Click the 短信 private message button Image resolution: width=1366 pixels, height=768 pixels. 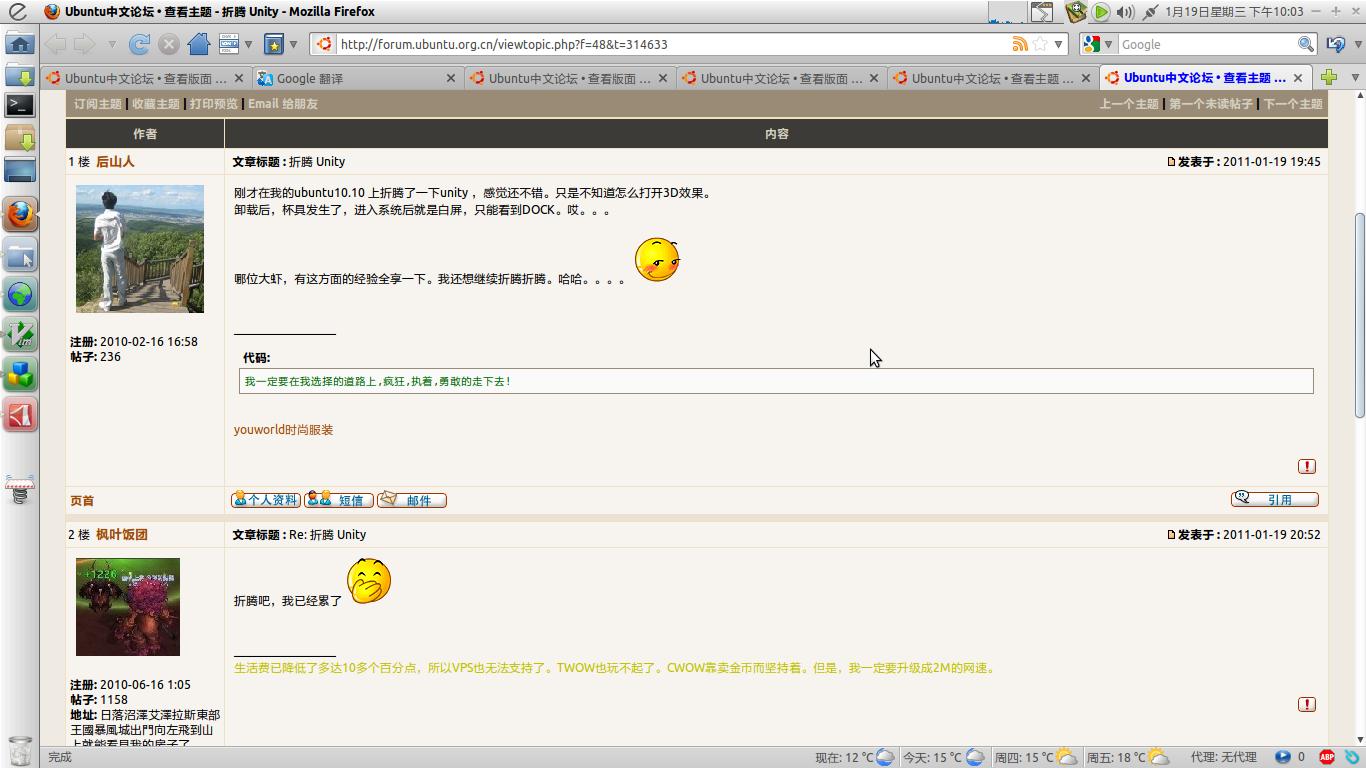tap(339, 499)
